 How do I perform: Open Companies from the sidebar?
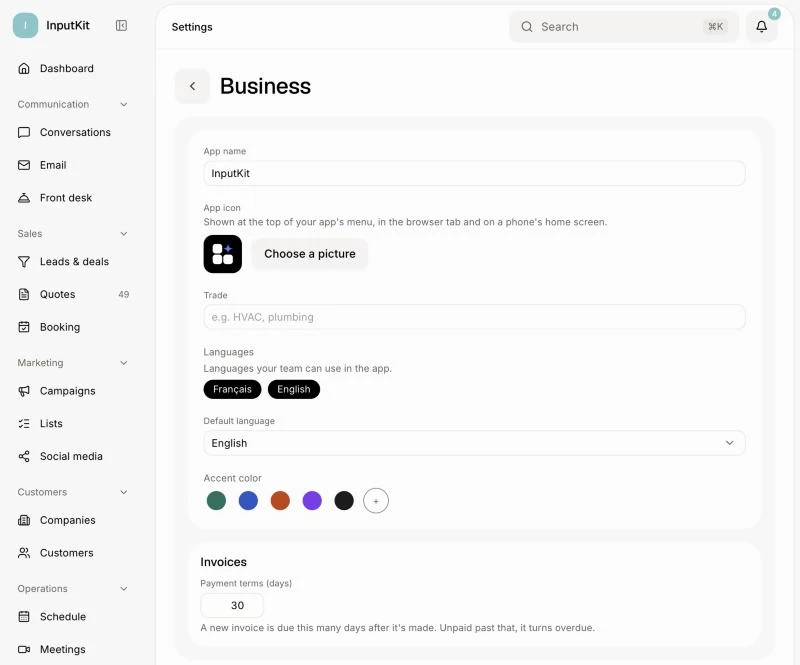coord(71,520)
